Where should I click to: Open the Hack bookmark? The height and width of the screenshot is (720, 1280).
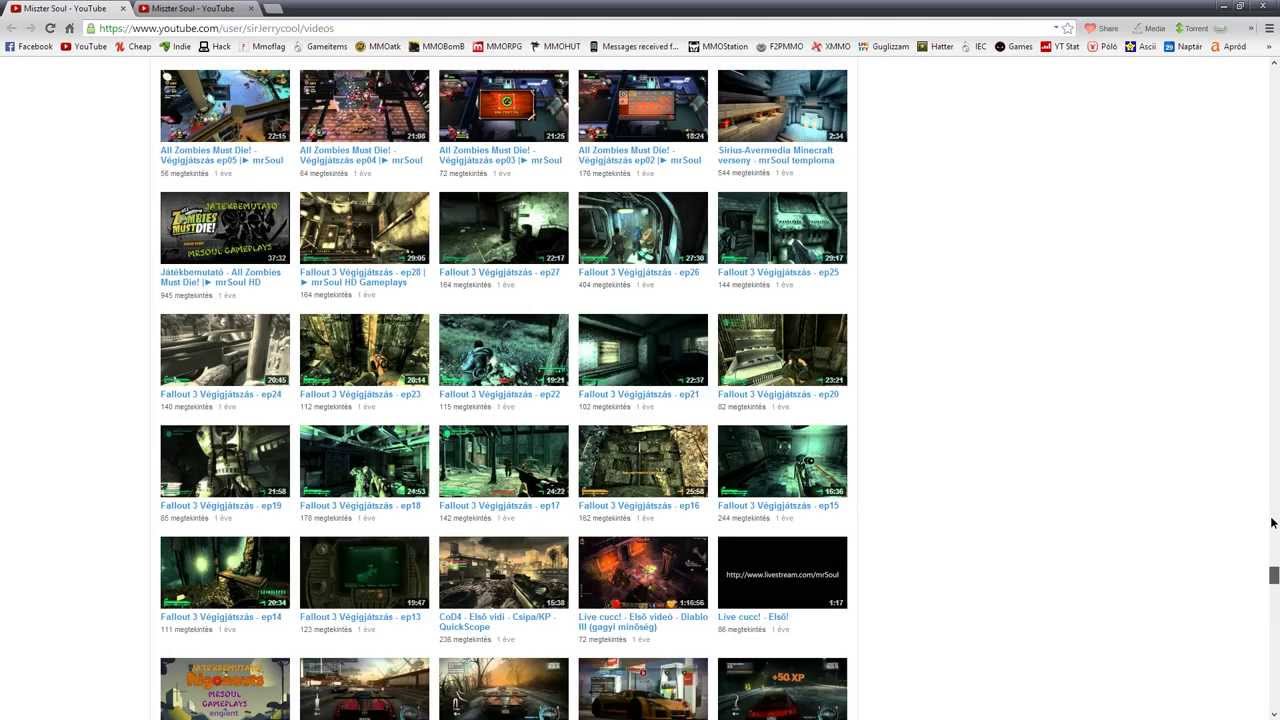(x=215, y=46)
